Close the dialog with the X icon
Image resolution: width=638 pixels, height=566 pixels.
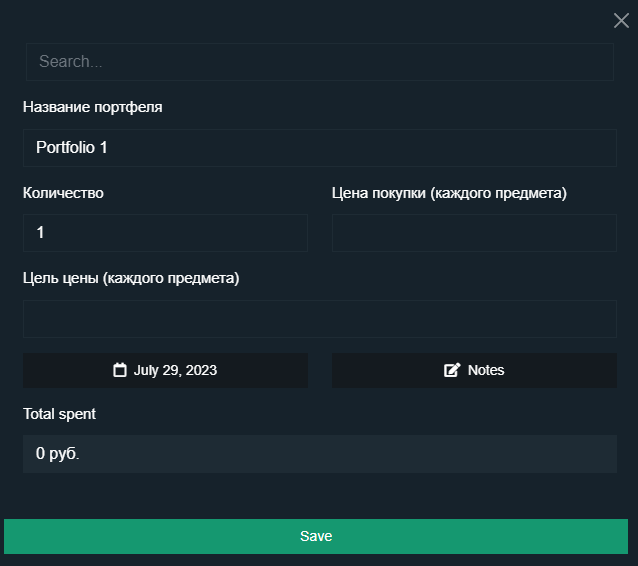[621, 20]
